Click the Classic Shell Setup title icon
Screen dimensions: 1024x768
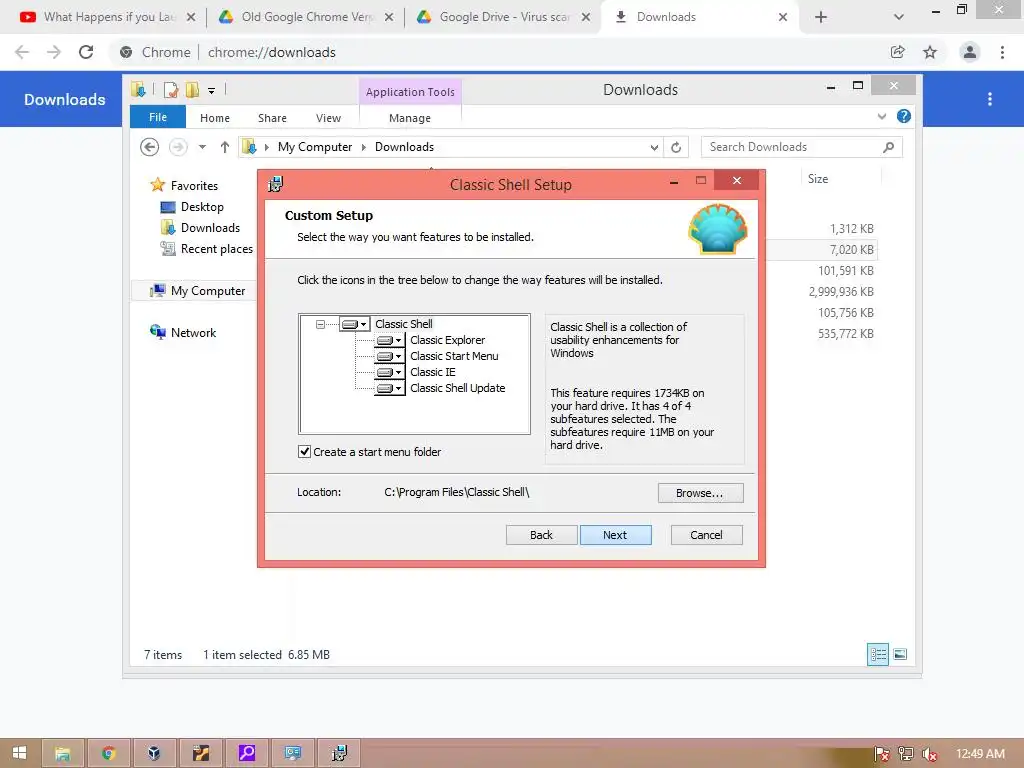pyautogui.click(x=276, y=184)
